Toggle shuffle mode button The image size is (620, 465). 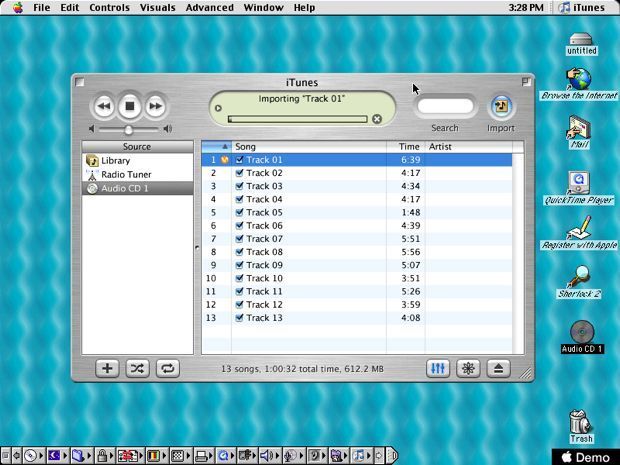137,369
